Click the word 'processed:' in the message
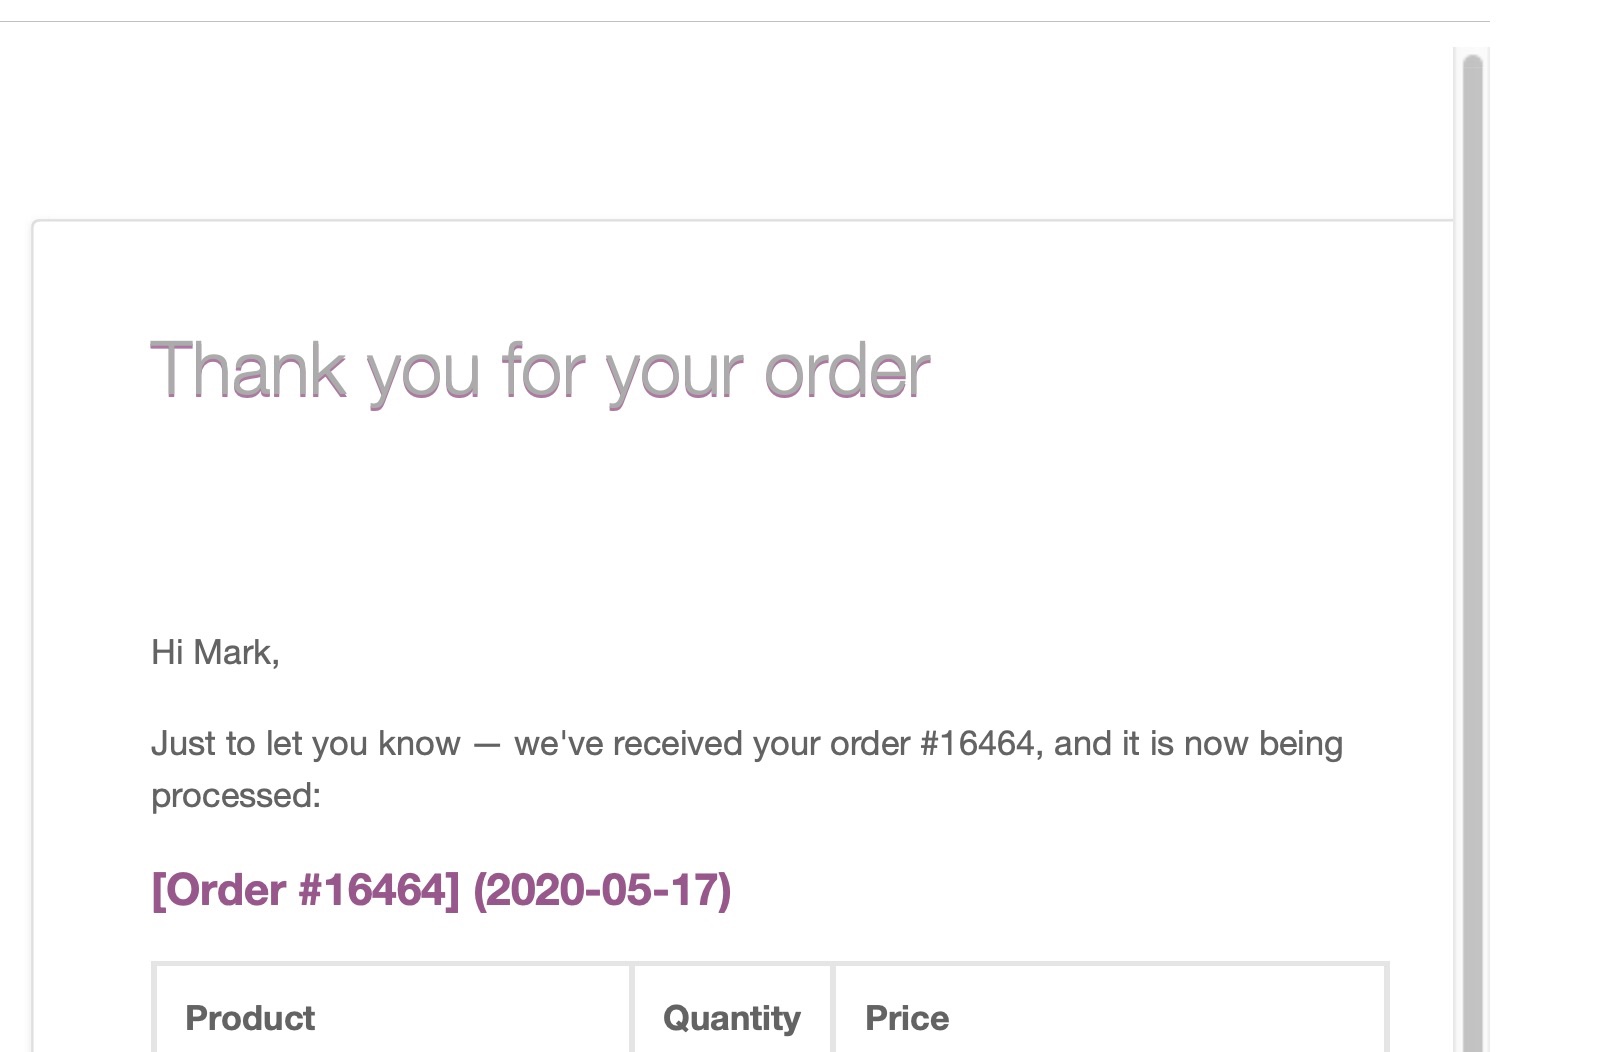 [236, 797]
